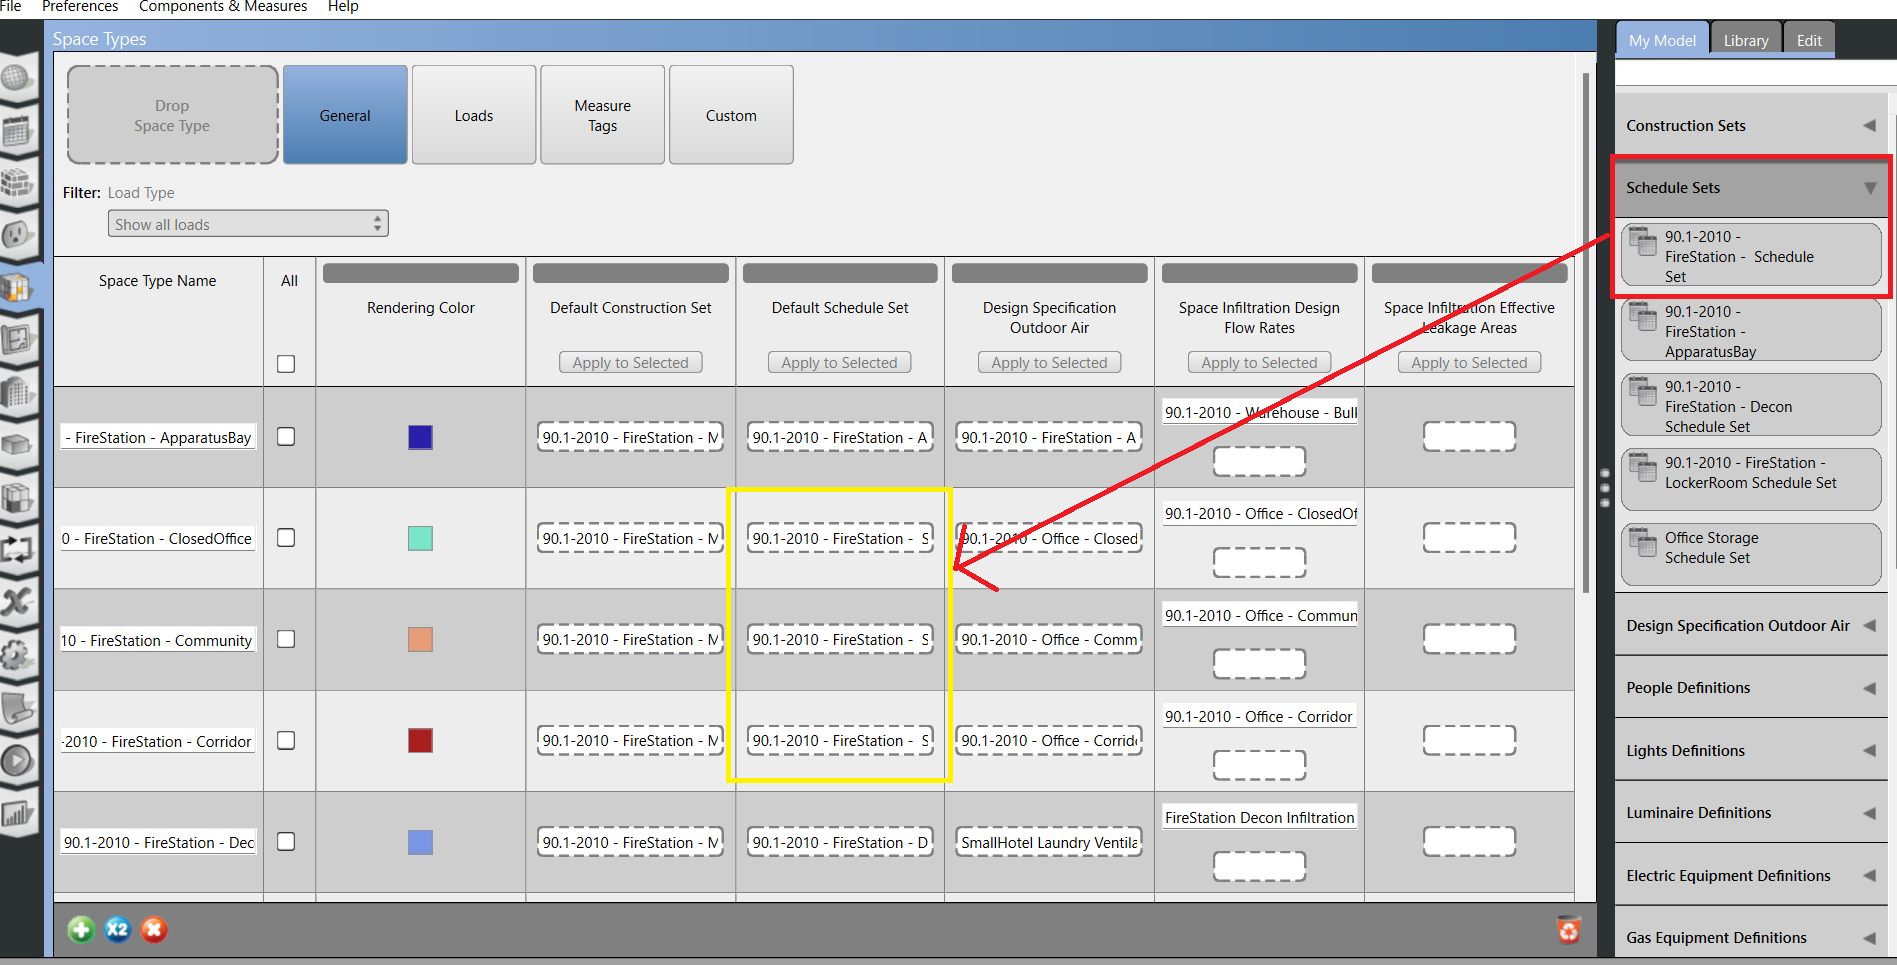Open the Simulation Settings gear icon

pos(18,654)
